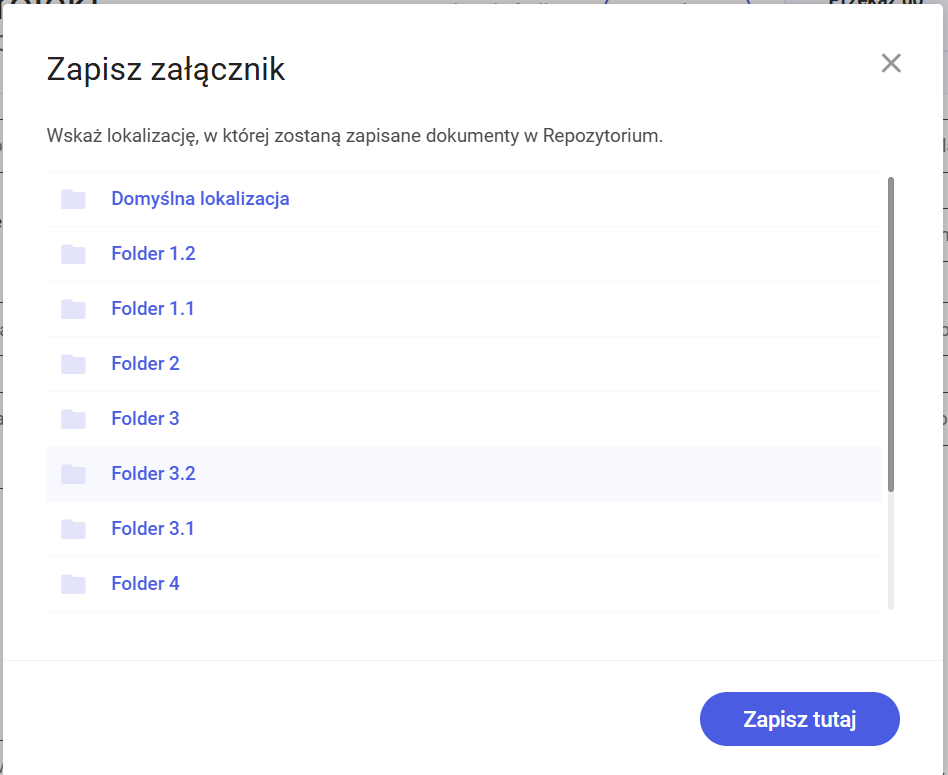Choose the Folder 2 link
The height and width of the screenshot is (775, 948).
[146, 364]
